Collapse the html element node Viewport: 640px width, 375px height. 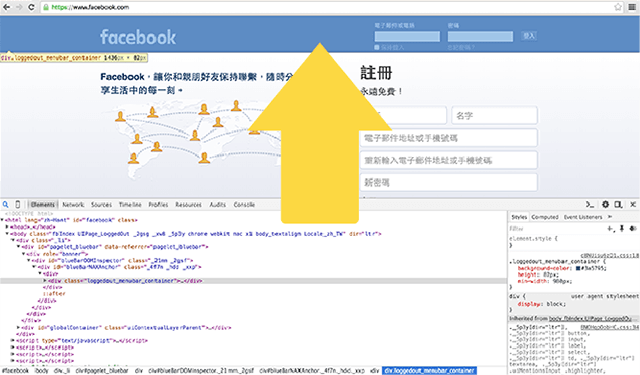point(2,220)
